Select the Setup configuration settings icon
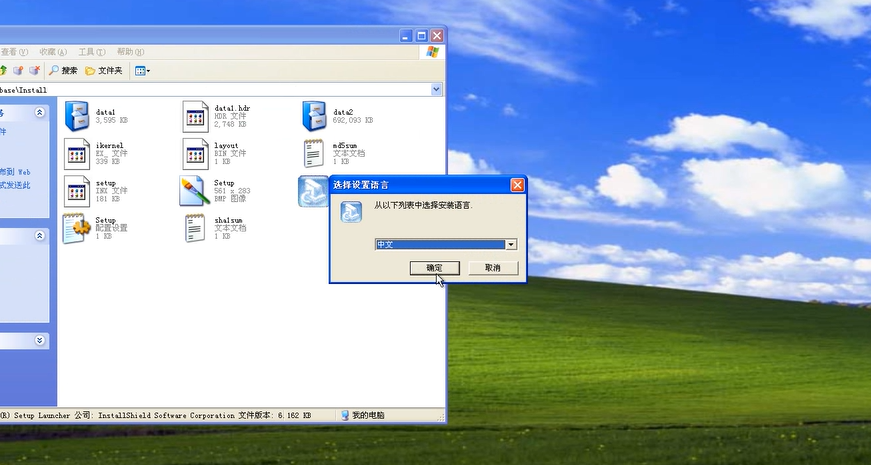Screen dimensions: 871x465 [77, 228]
